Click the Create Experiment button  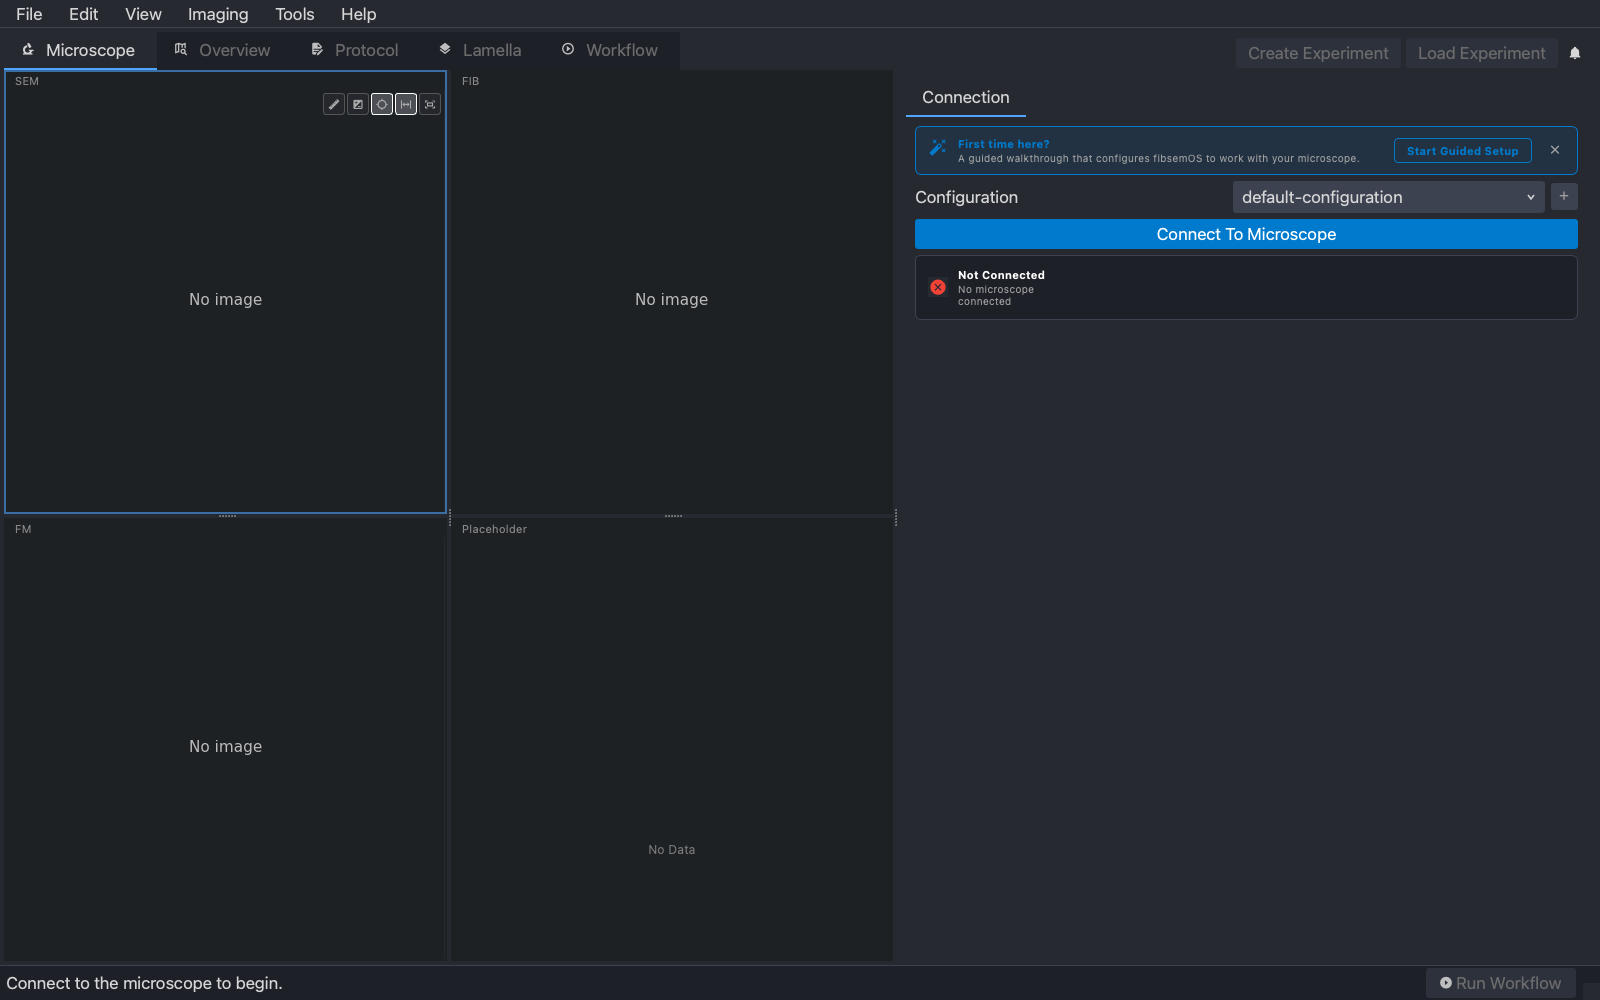click(x=1318, y=53)
